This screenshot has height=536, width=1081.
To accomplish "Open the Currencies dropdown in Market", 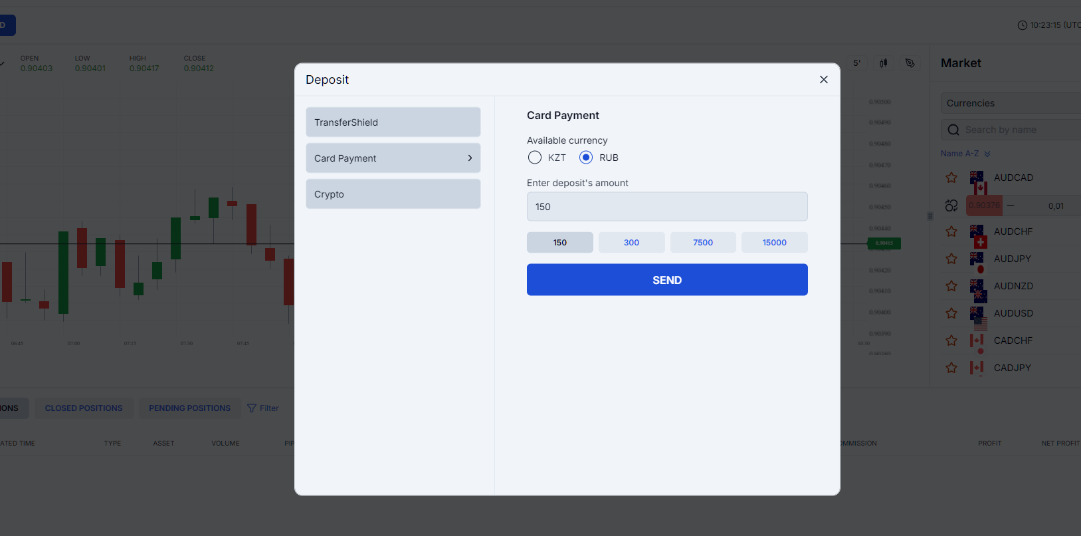I will click(1010, 103).
